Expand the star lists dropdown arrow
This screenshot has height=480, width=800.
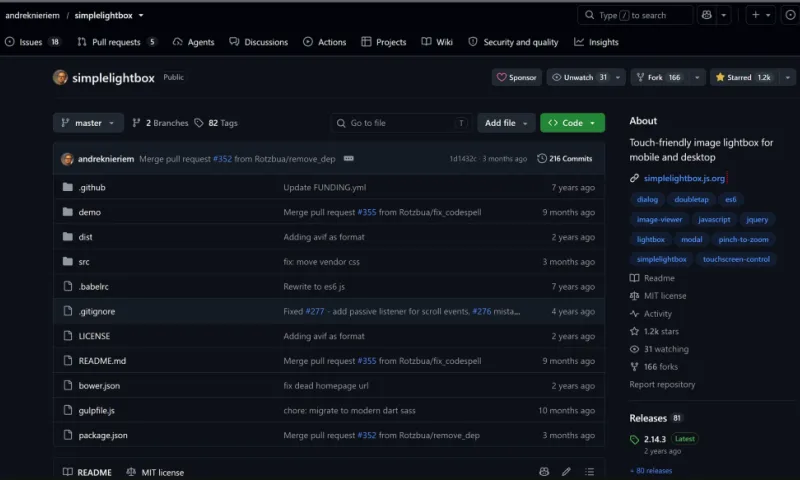pyautogui.click(x=788, y=78)
